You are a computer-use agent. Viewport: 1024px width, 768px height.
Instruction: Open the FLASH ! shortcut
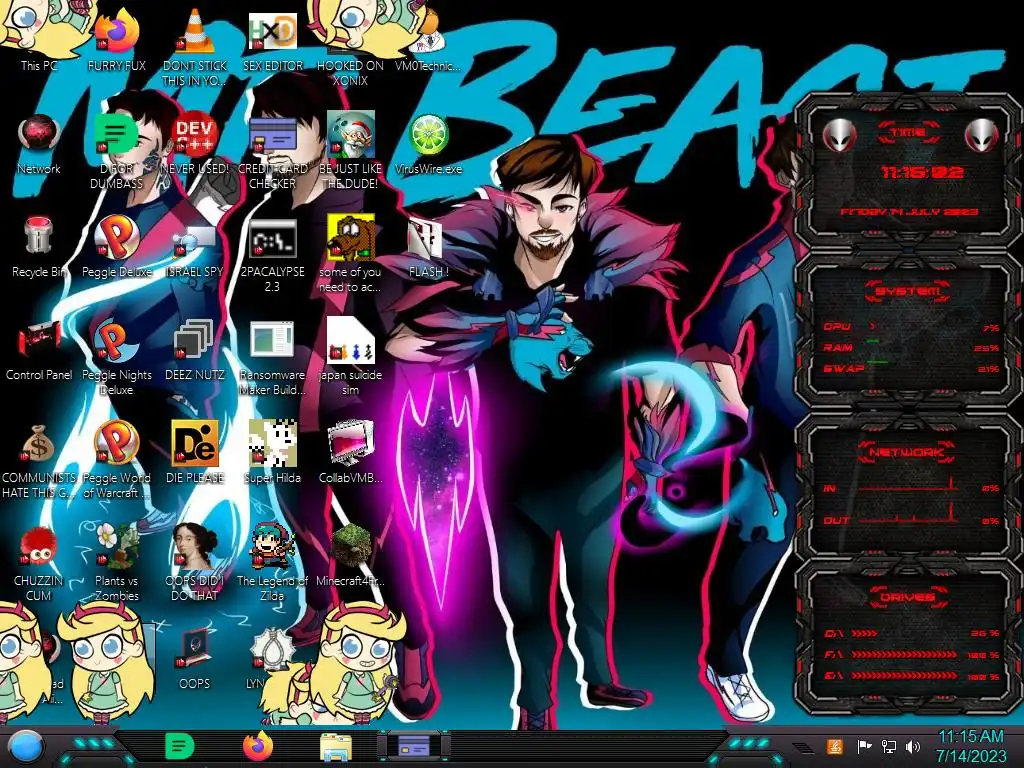click(428, 248)
